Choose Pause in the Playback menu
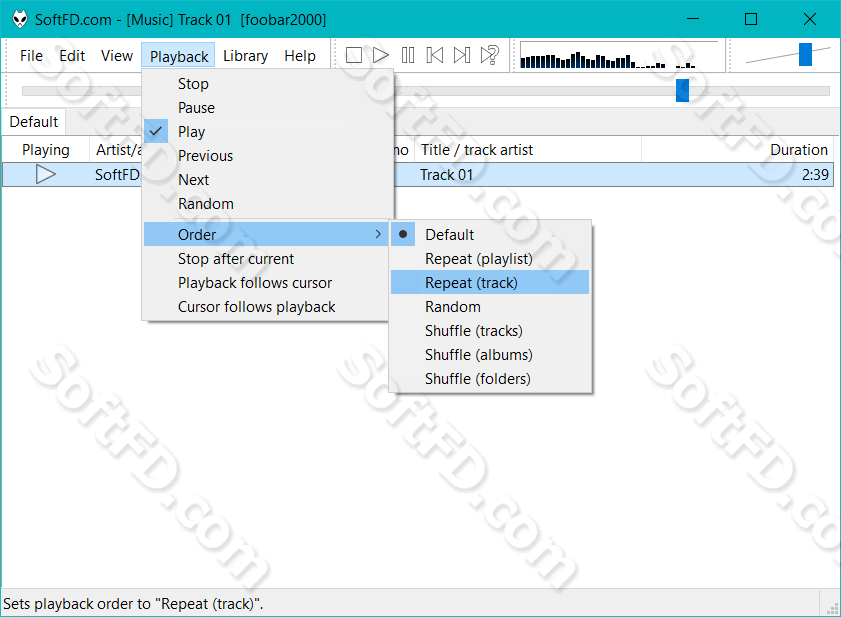This screenshot has height=617, width=841. click(268, 108)
